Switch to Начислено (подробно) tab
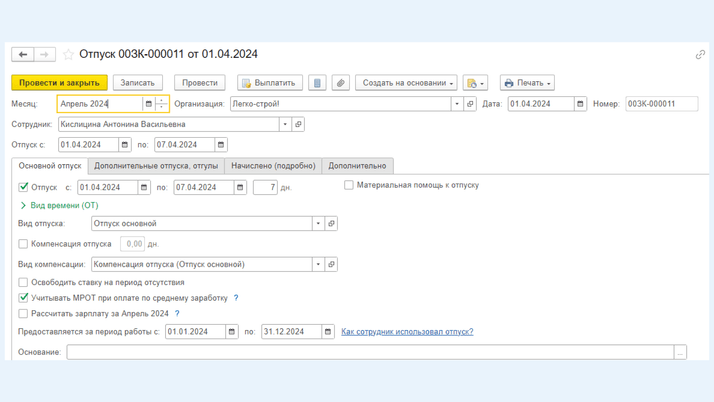Viewport: 714px width, 402px height. (x=273, y=166)
